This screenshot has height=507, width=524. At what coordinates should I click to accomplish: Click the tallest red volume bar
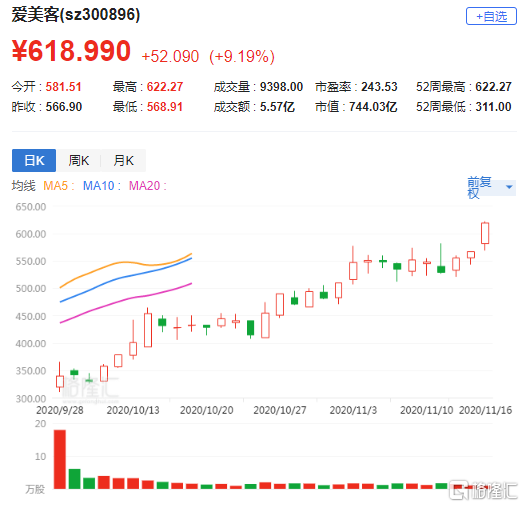(60, 459)
